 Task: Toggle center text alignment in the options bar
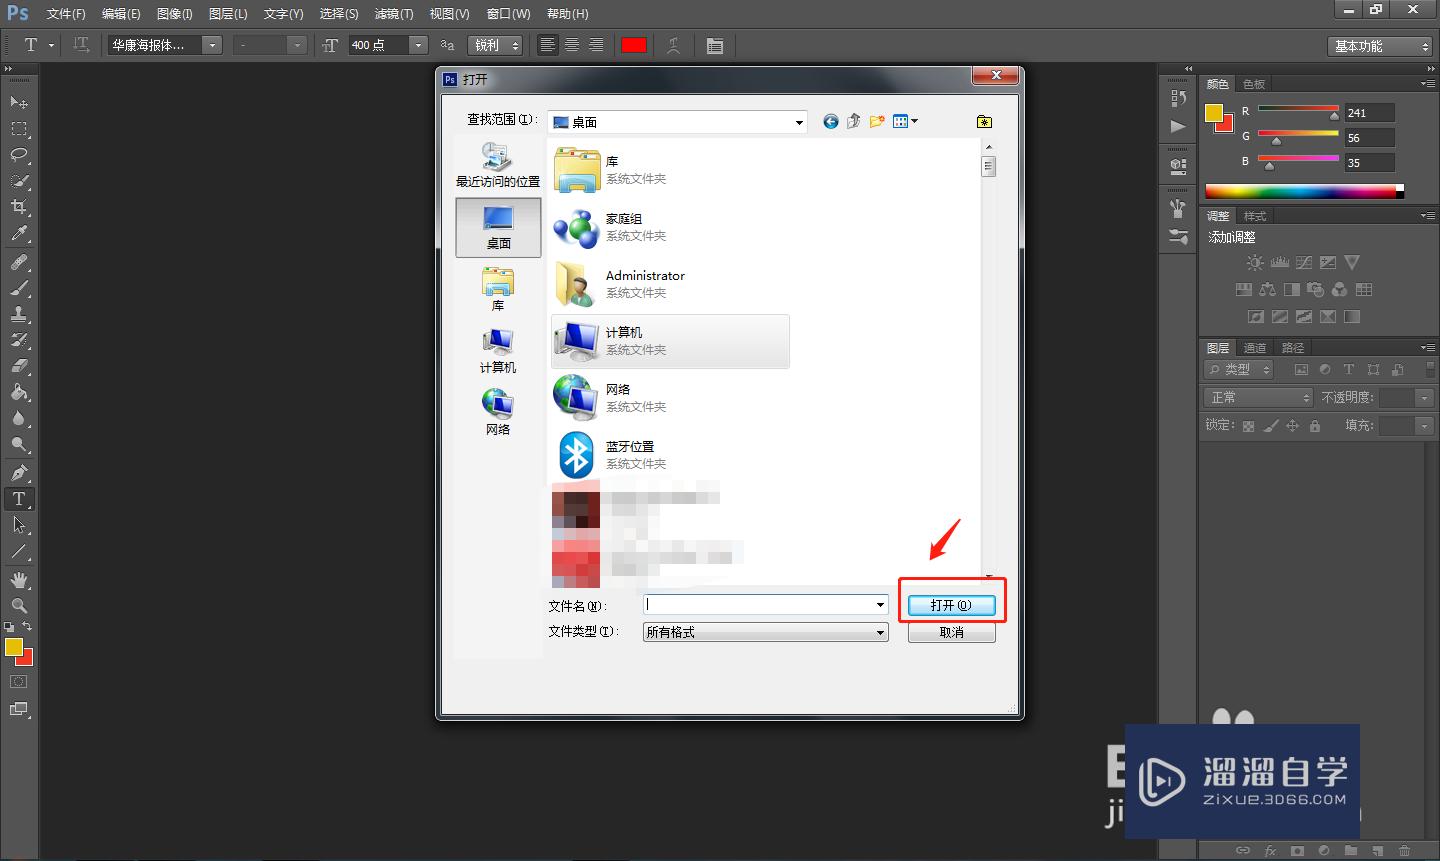coord(571,45)
